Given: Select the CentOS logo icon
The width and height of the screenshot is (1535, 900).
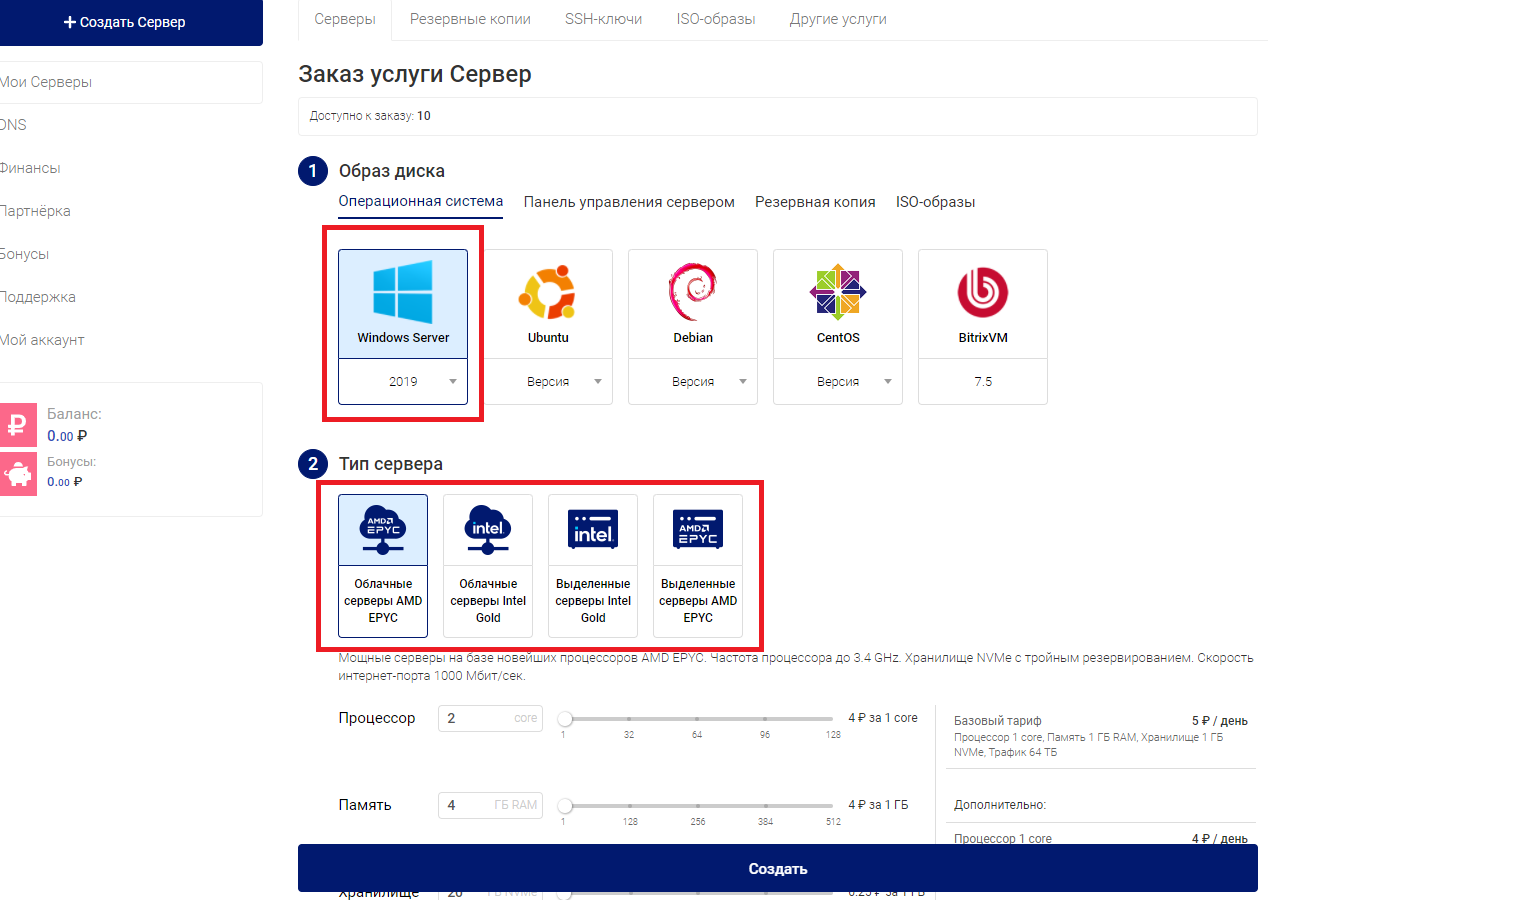Looking at the screenshot, I should pyautogui.click(x=838, y=292).
